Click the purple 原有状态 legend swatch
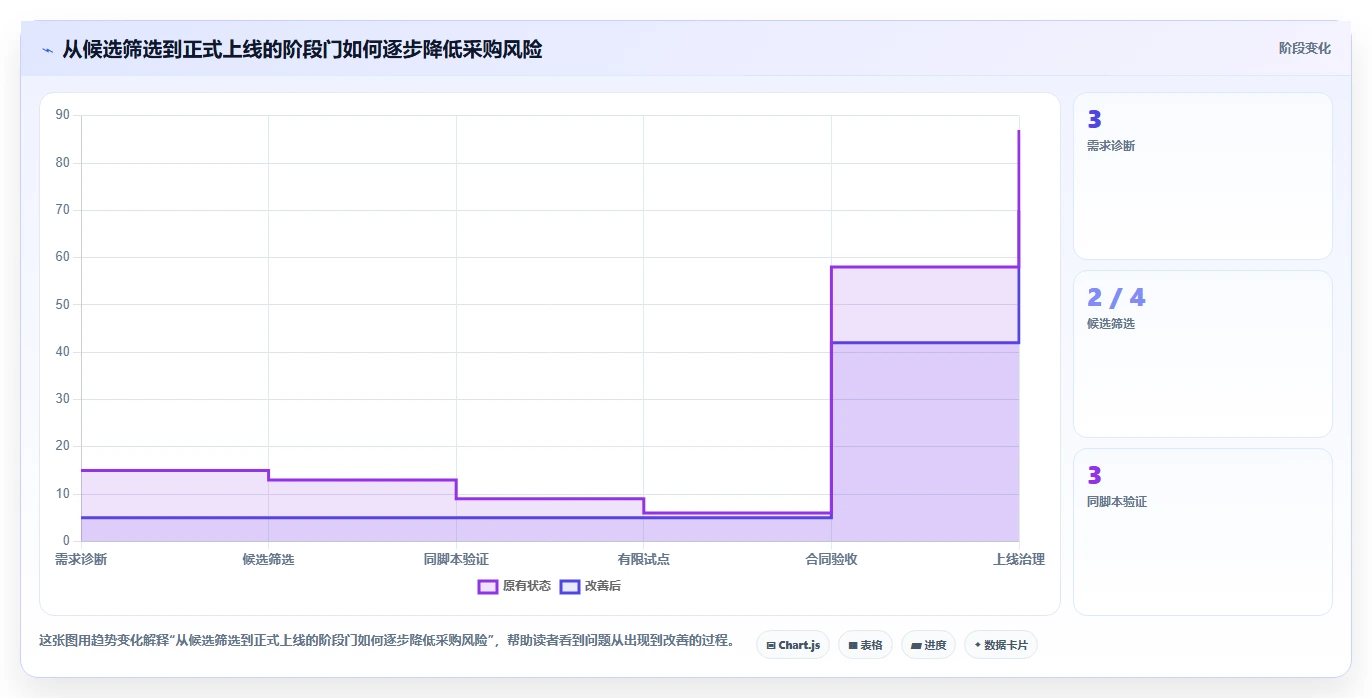Screen dimensions: 1372x698 coord(488,586)
